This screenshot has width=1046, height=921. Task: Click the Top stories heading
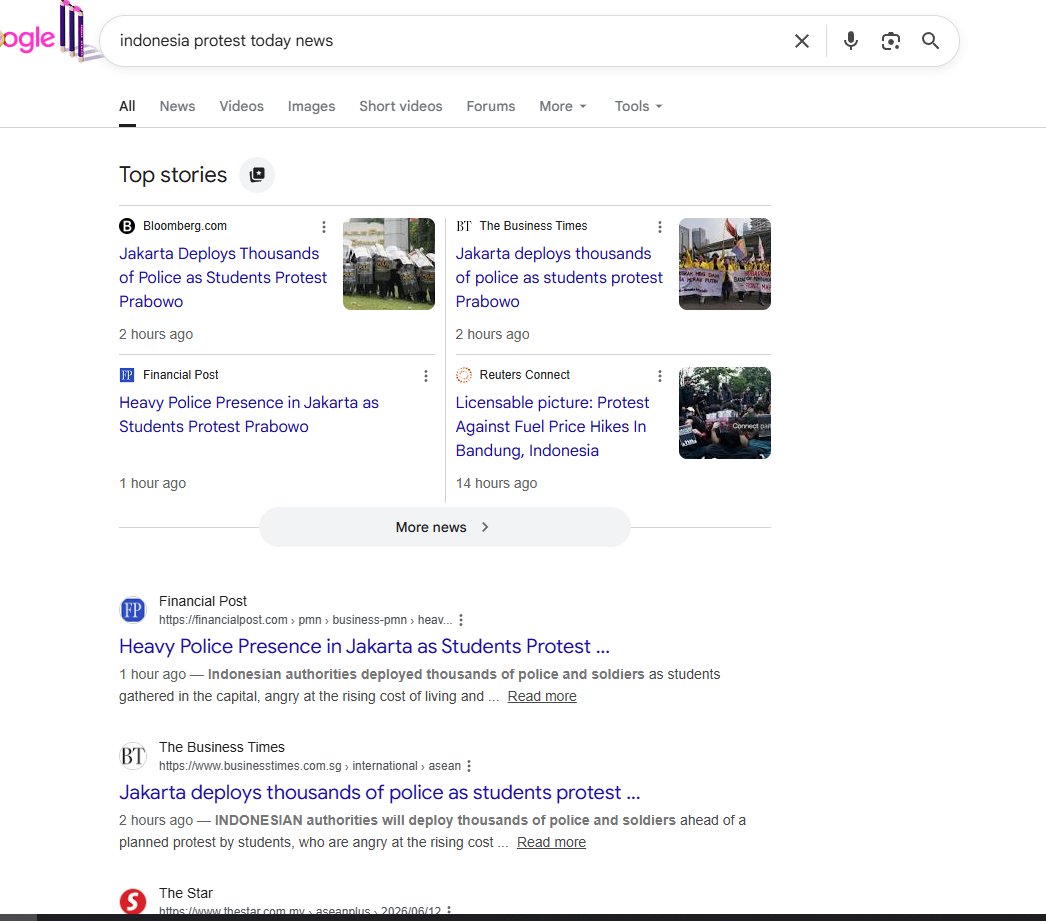pyautogui.click(x=173, y=175)
